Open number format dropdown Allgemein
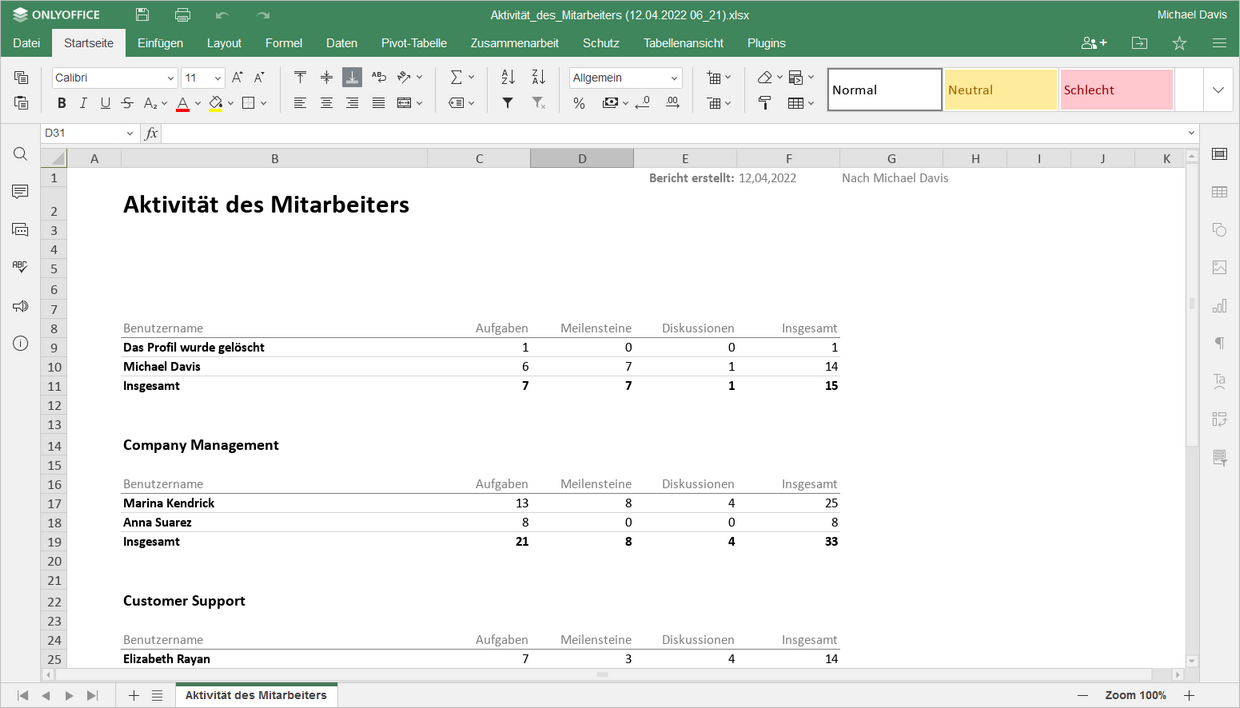1240x708 pixels. pyautogui.click(x=675, y=78)
